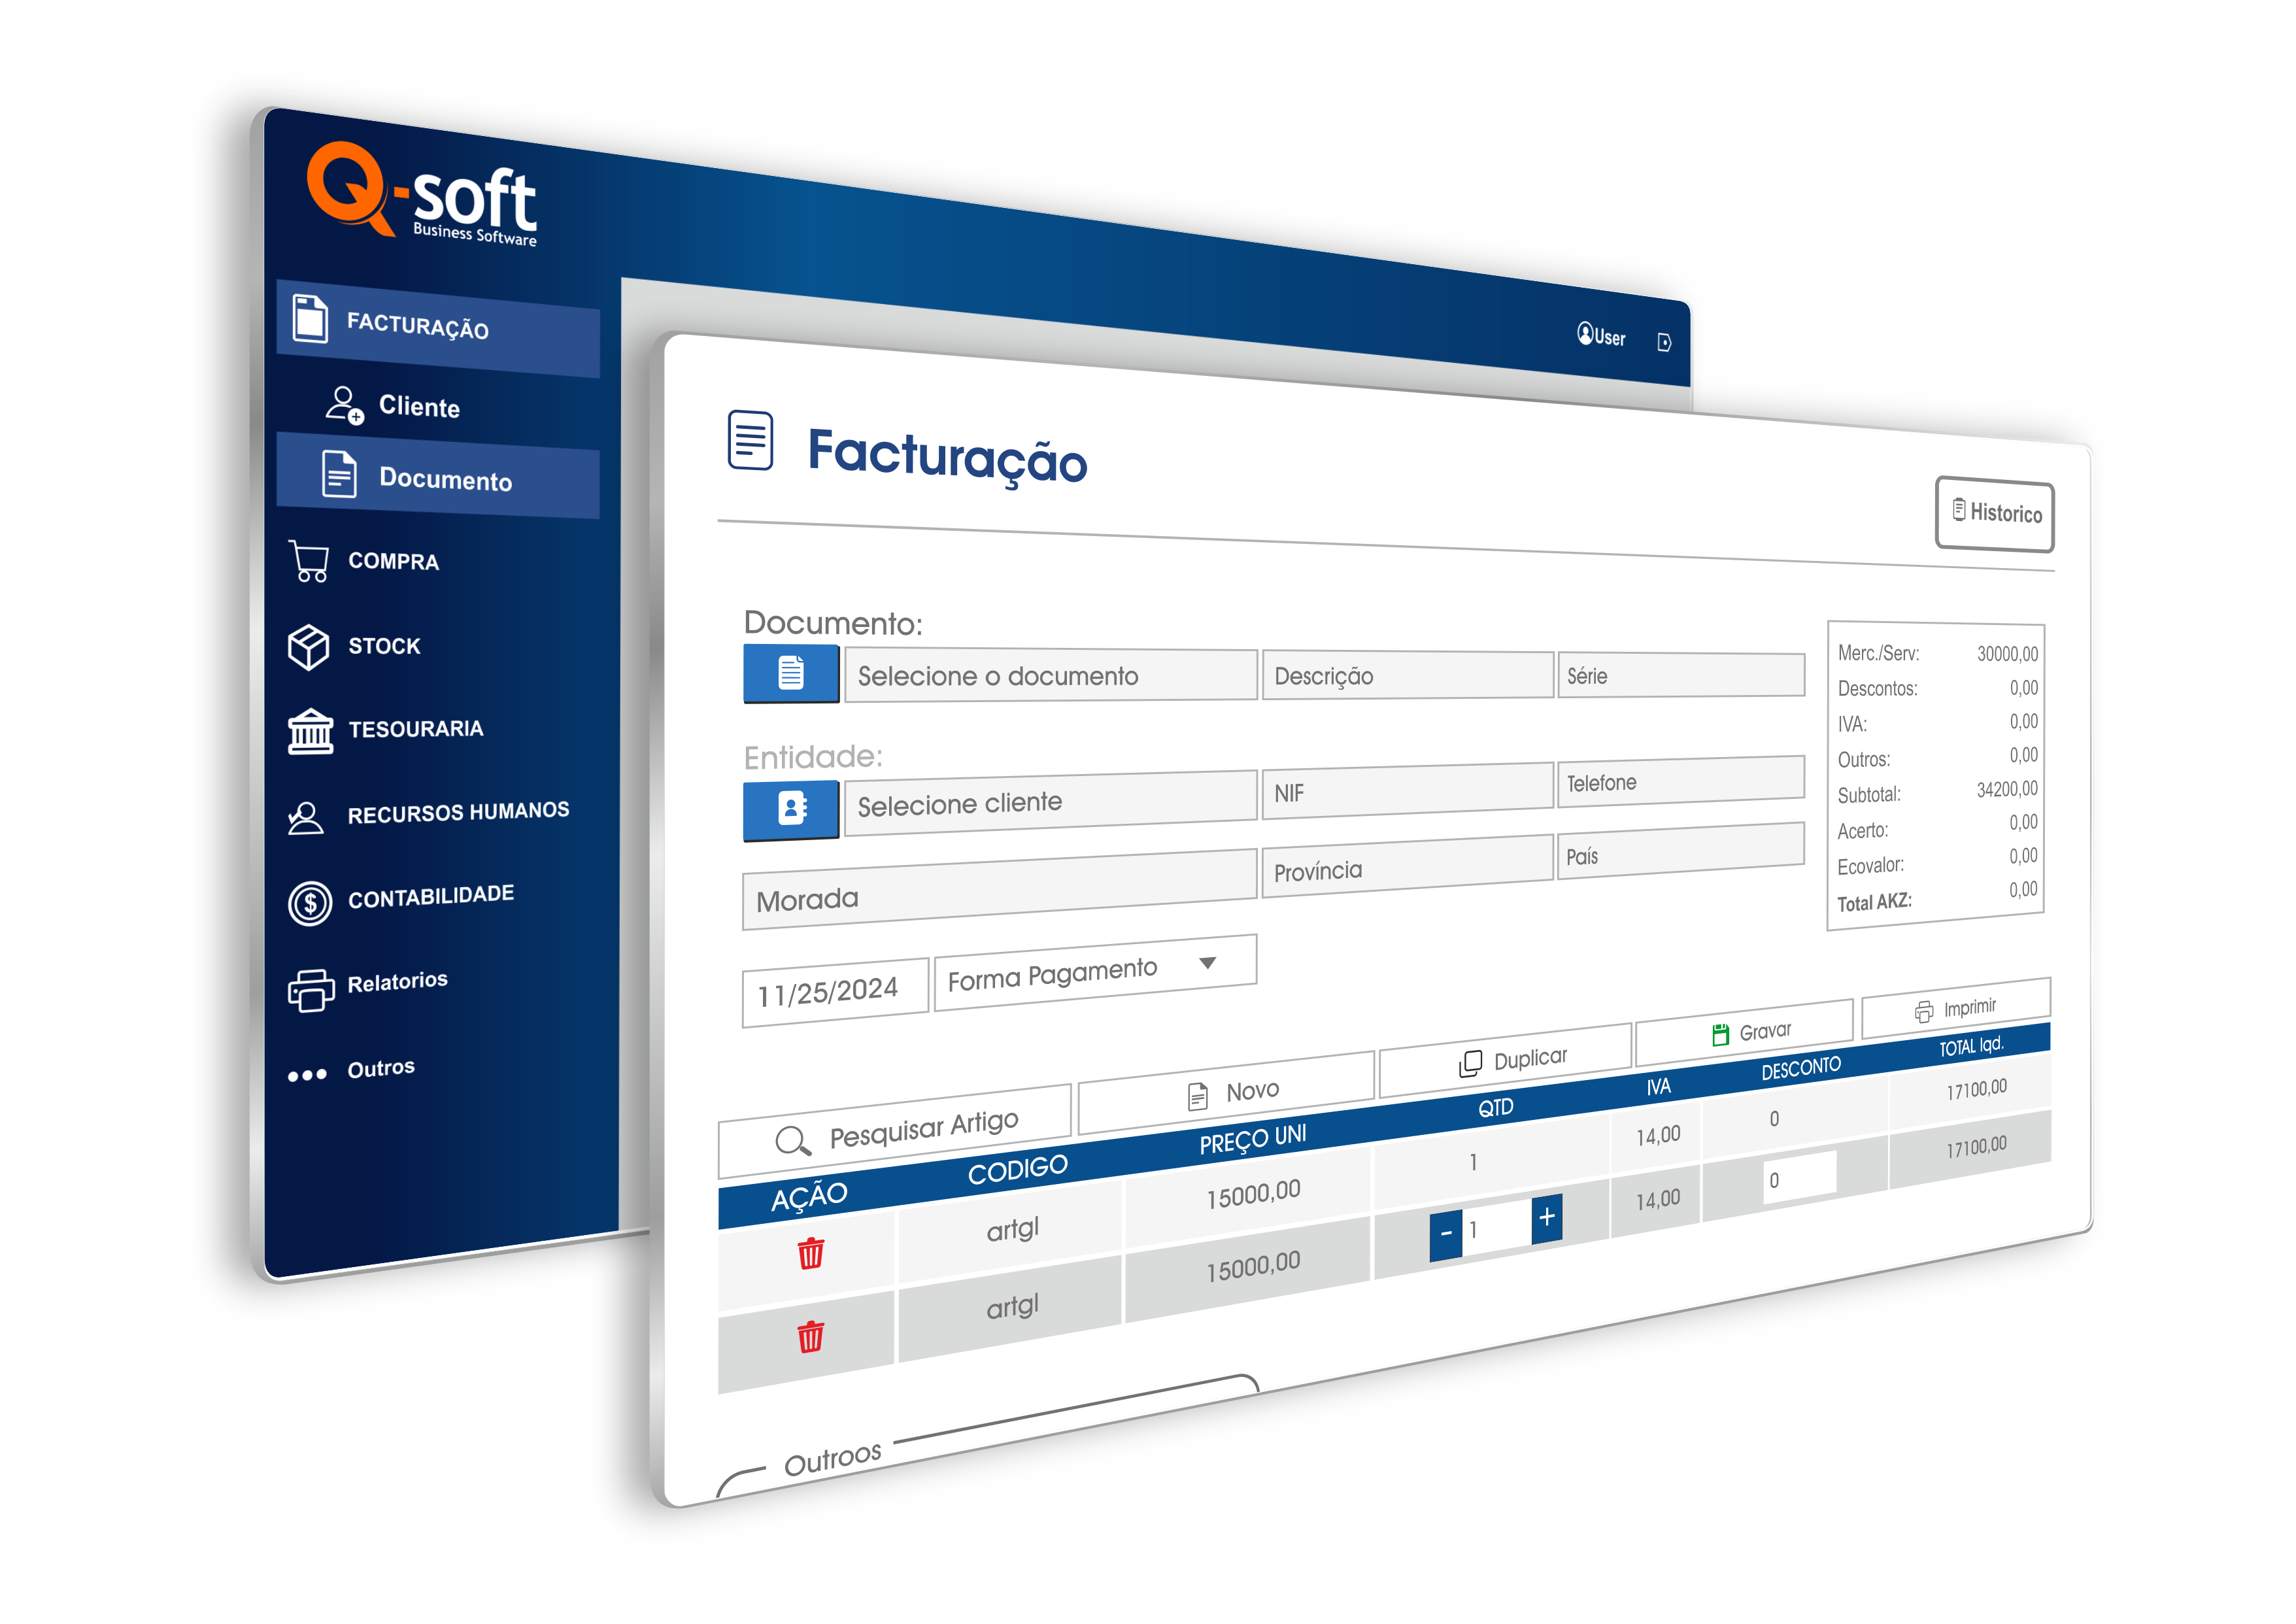Click the Novo button
This screenshot has width=2296, height=1624.
1227,1093
